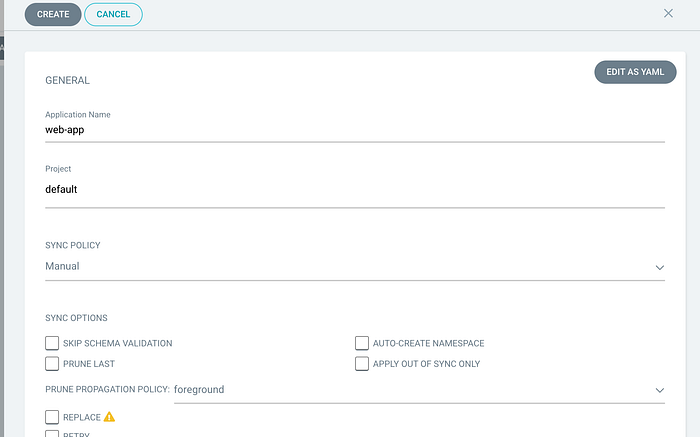The width and height of the screenshot is (700, 437).
Task: Click the Create button
Action: (53, 14)
